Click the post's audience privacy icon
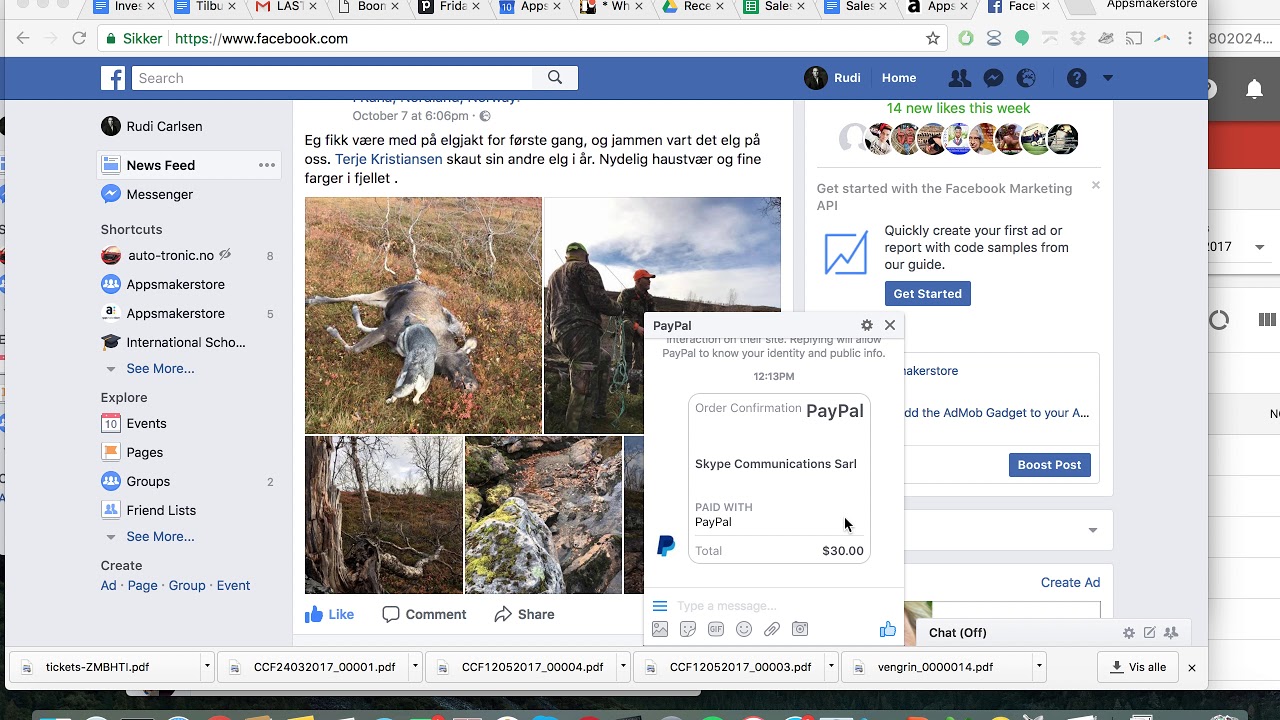Screen dimensions: 1280x720 coord(485,116)
